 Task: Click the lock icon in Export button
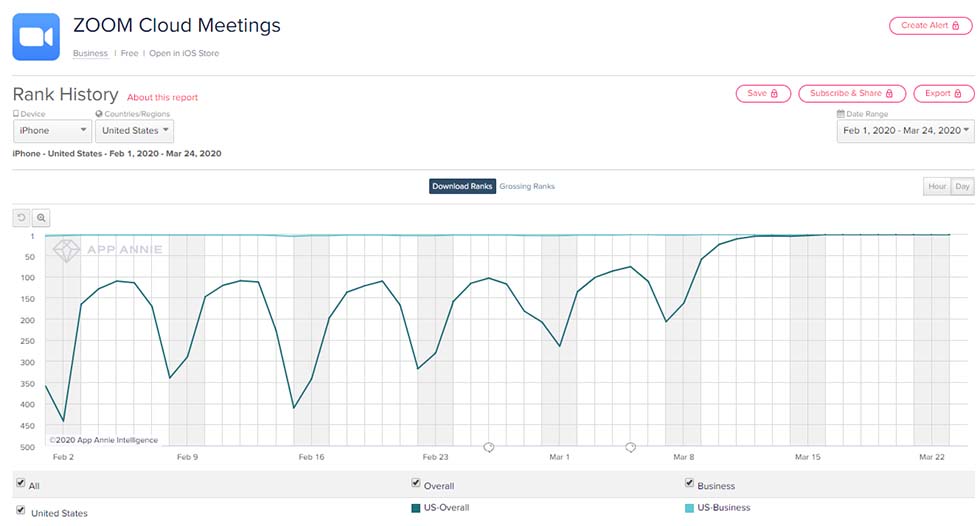pyautogui.click(x=958, y=94)
